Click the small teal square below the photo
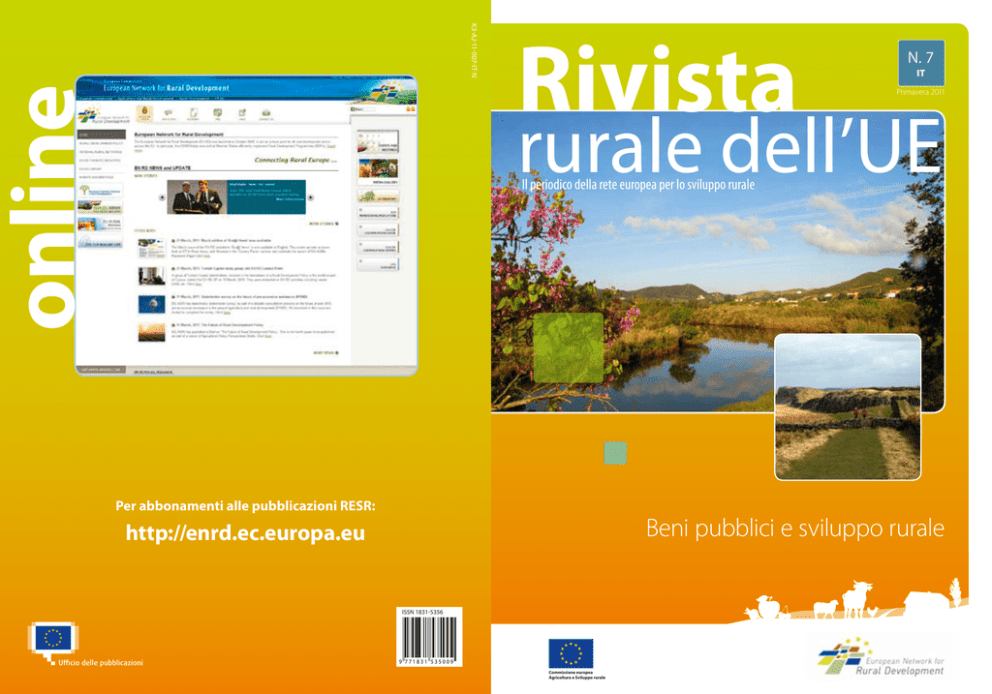Viewport: 992px width, 694px height. 615,453
